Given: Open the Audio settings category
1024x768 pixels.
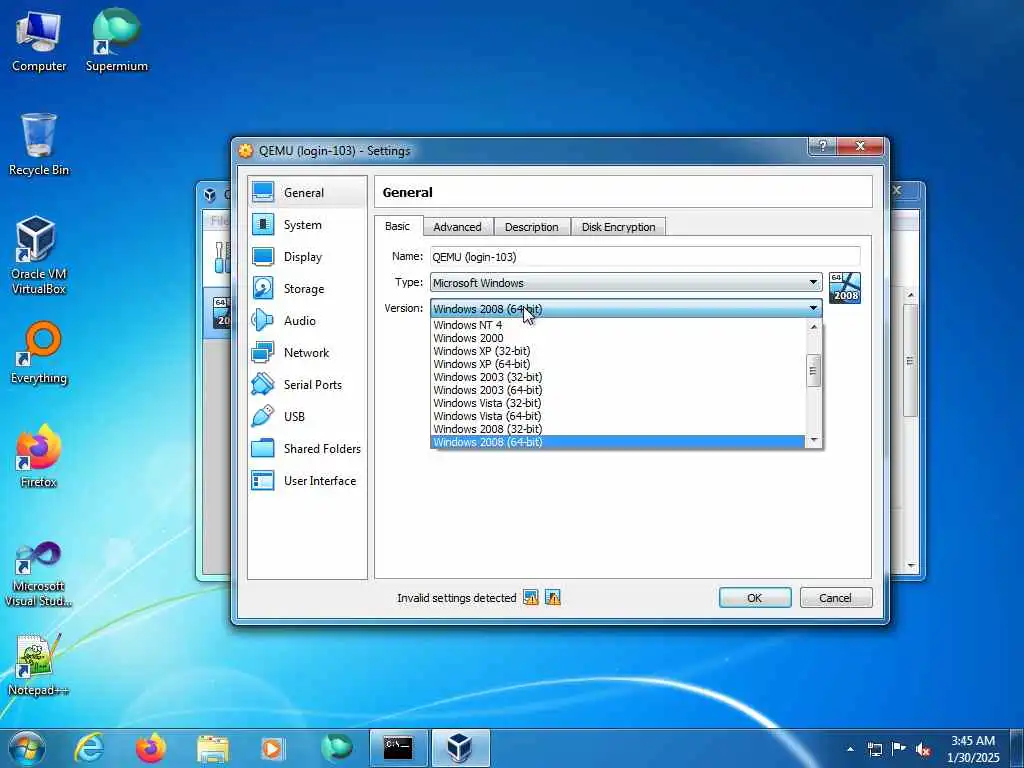Looking at the screenshot, I should (x=307, y=321).
